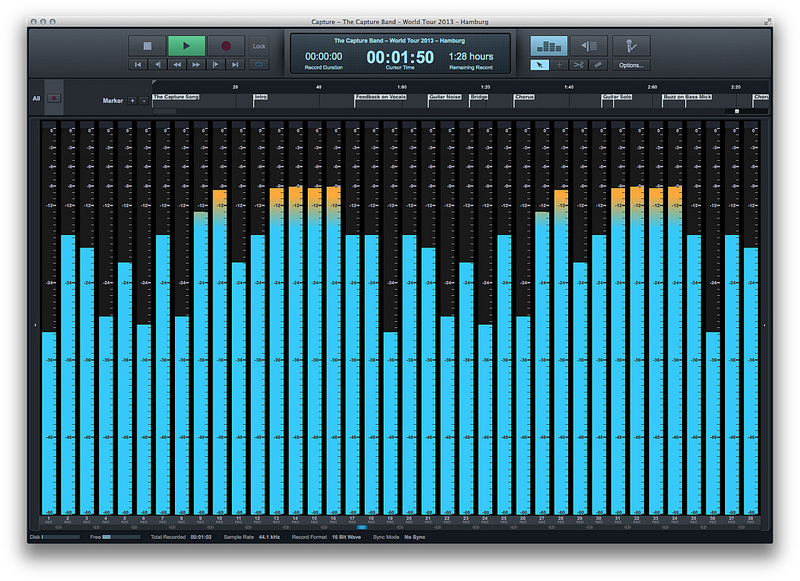Select the Chorus marker
Screen dimensions: 800x581
tap(524, 96)
